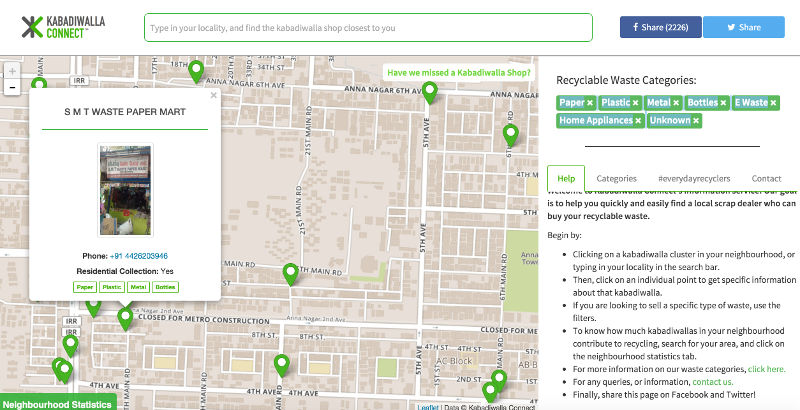Remove the Bottles category filter
The image size is (800, 410).
[x=723, y=103]
